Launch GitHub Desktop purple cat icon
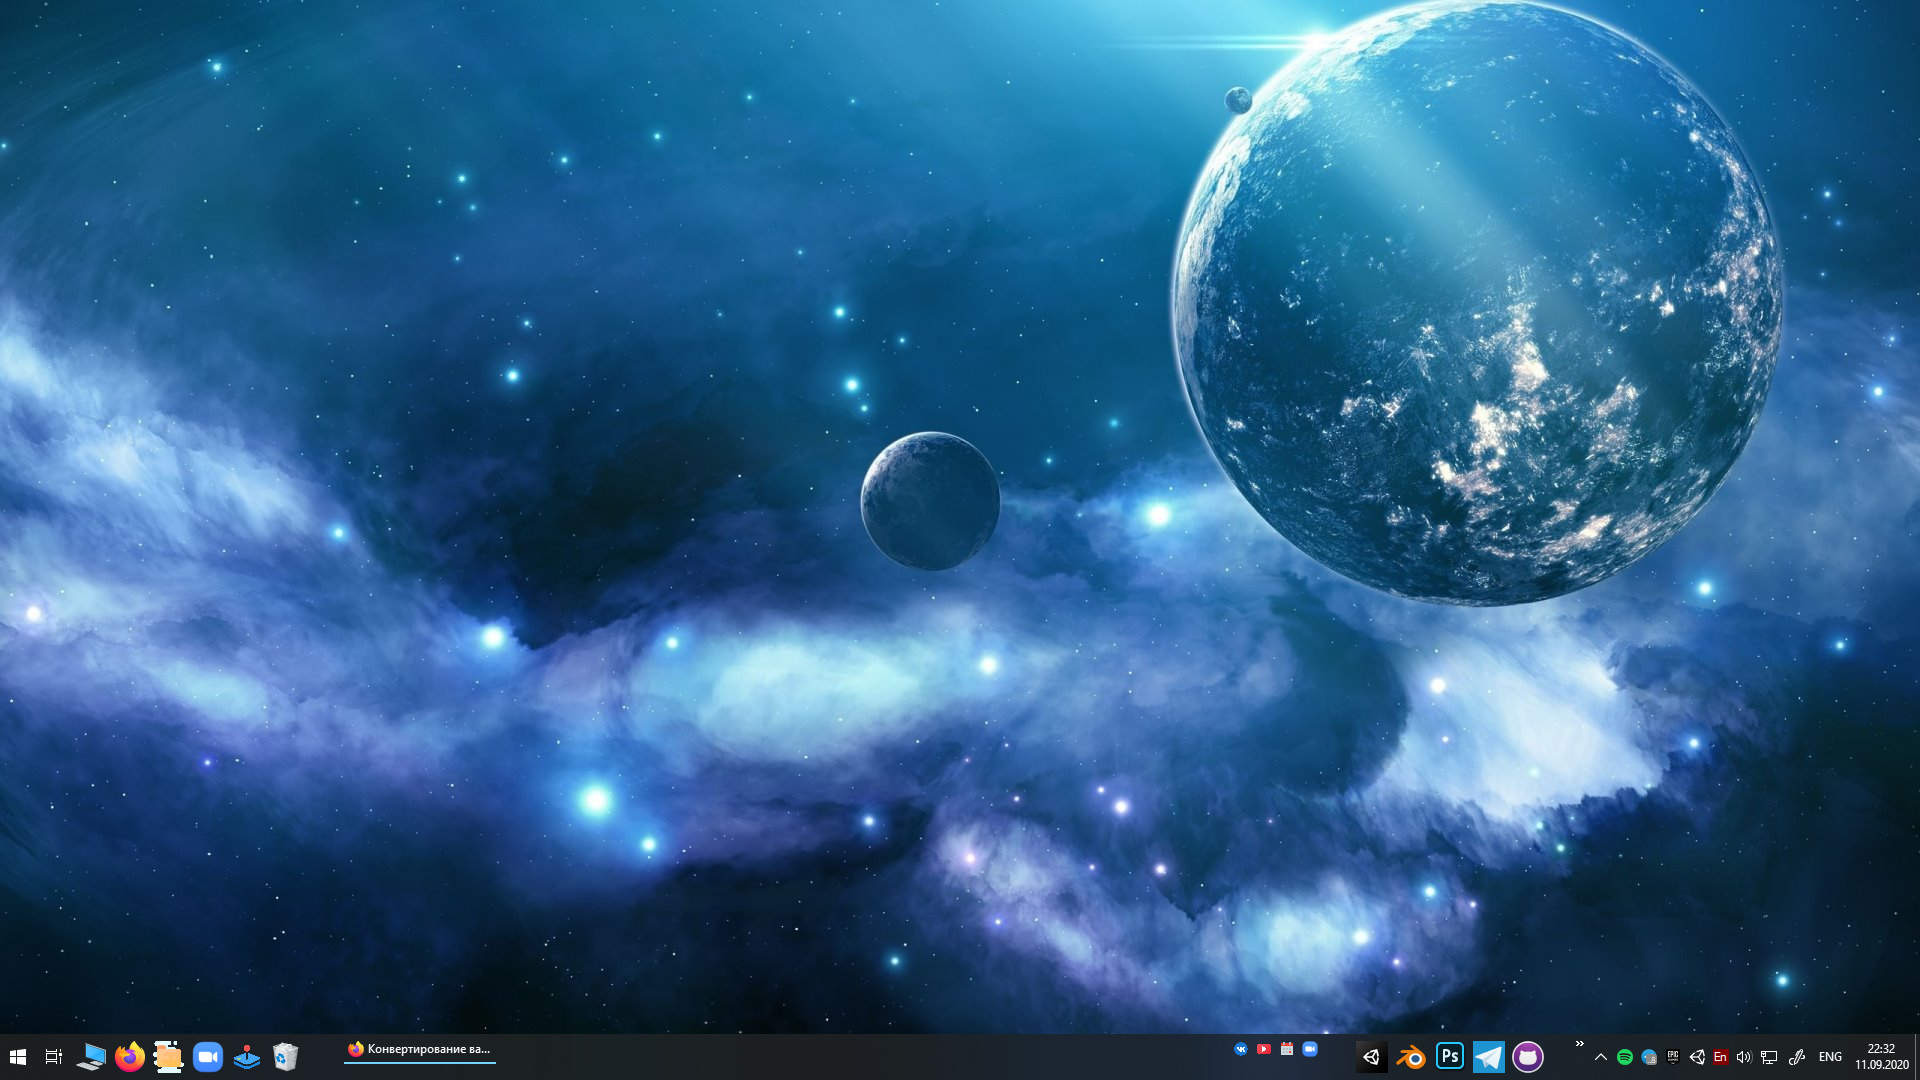The image size is (1920, 1080). (x=1527, y=1057)
